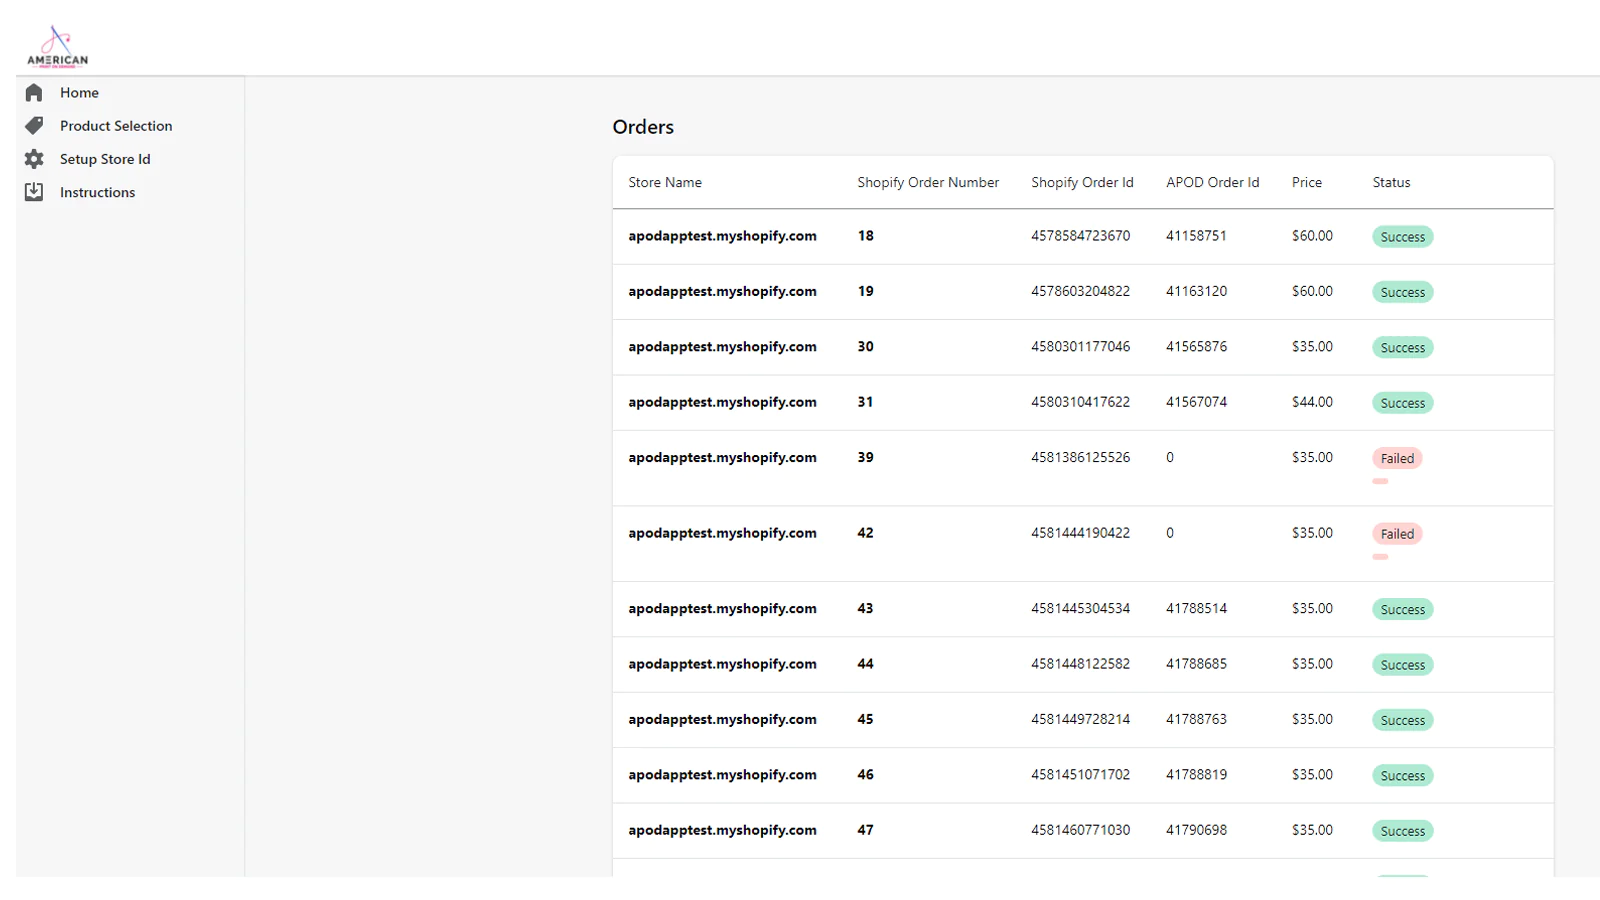Click the $60.00 price of order 18
Viewport: 1600px width, 900px height.
click(x=1312, y=236)
